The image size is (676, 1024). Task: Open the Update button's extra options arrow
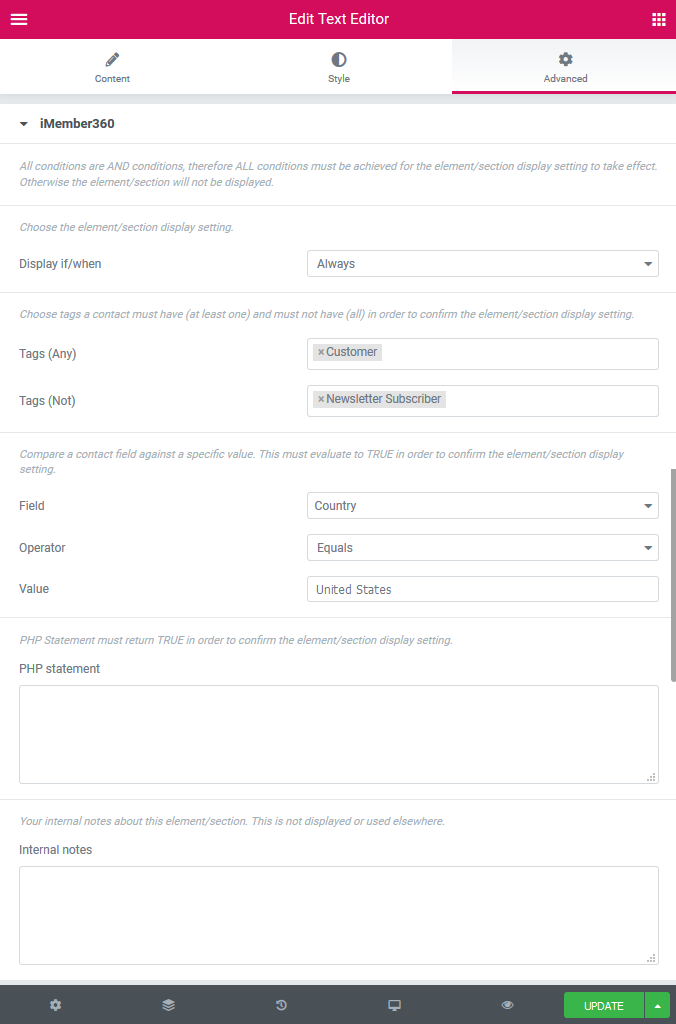tap(657, 1005)
